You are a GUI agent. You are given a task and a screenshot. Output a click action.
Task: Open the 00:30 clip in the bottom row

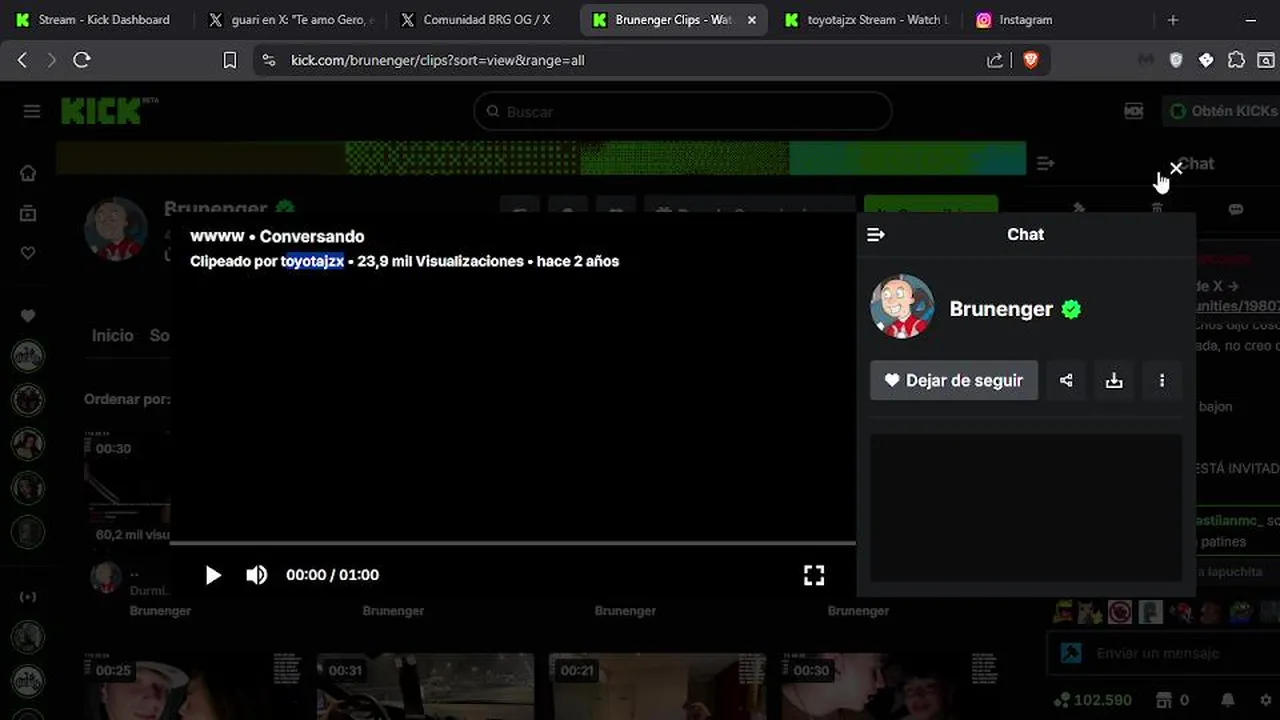(x=890, y=686)
